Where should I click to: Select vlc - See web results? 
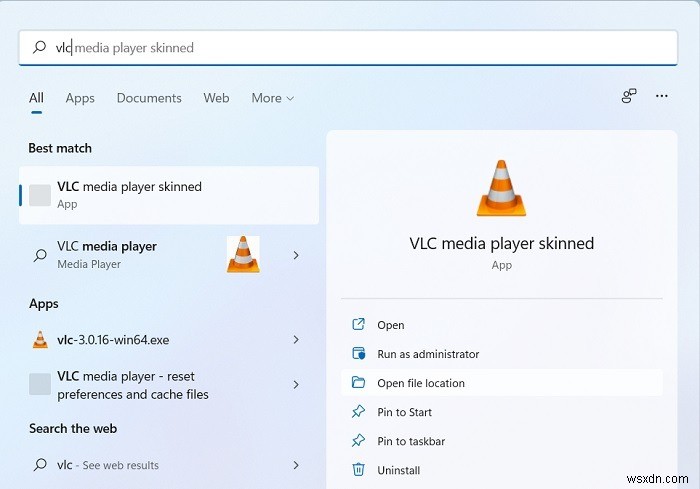click(x=169, y=465)
